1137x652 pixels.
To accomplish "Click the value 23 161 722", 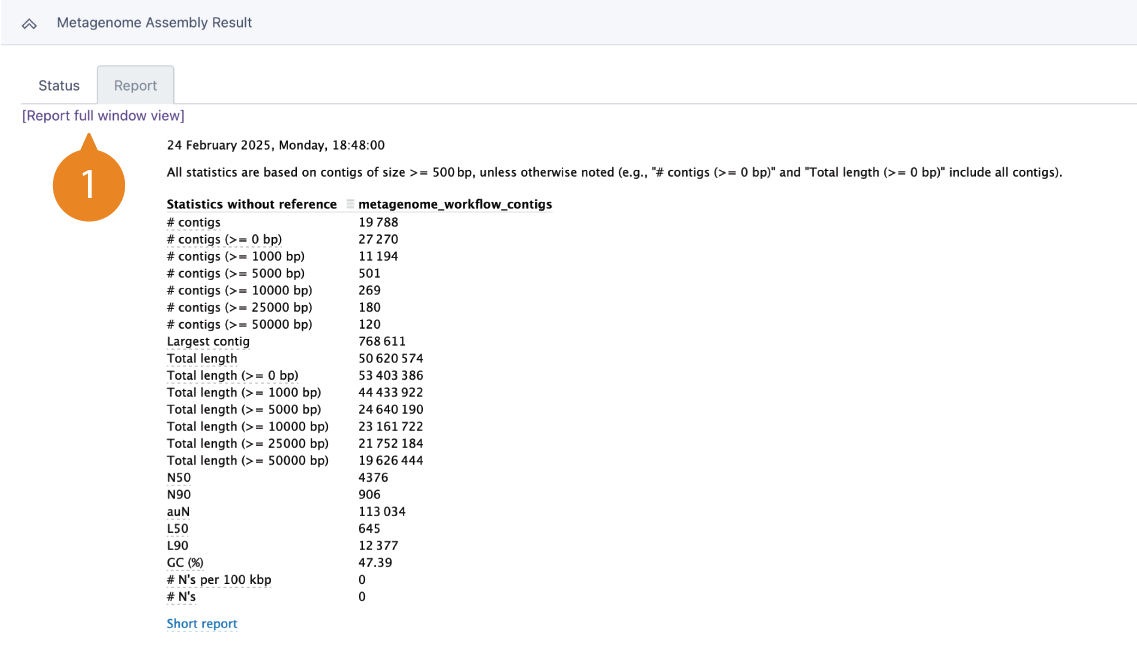I will [x=391, y=426].
